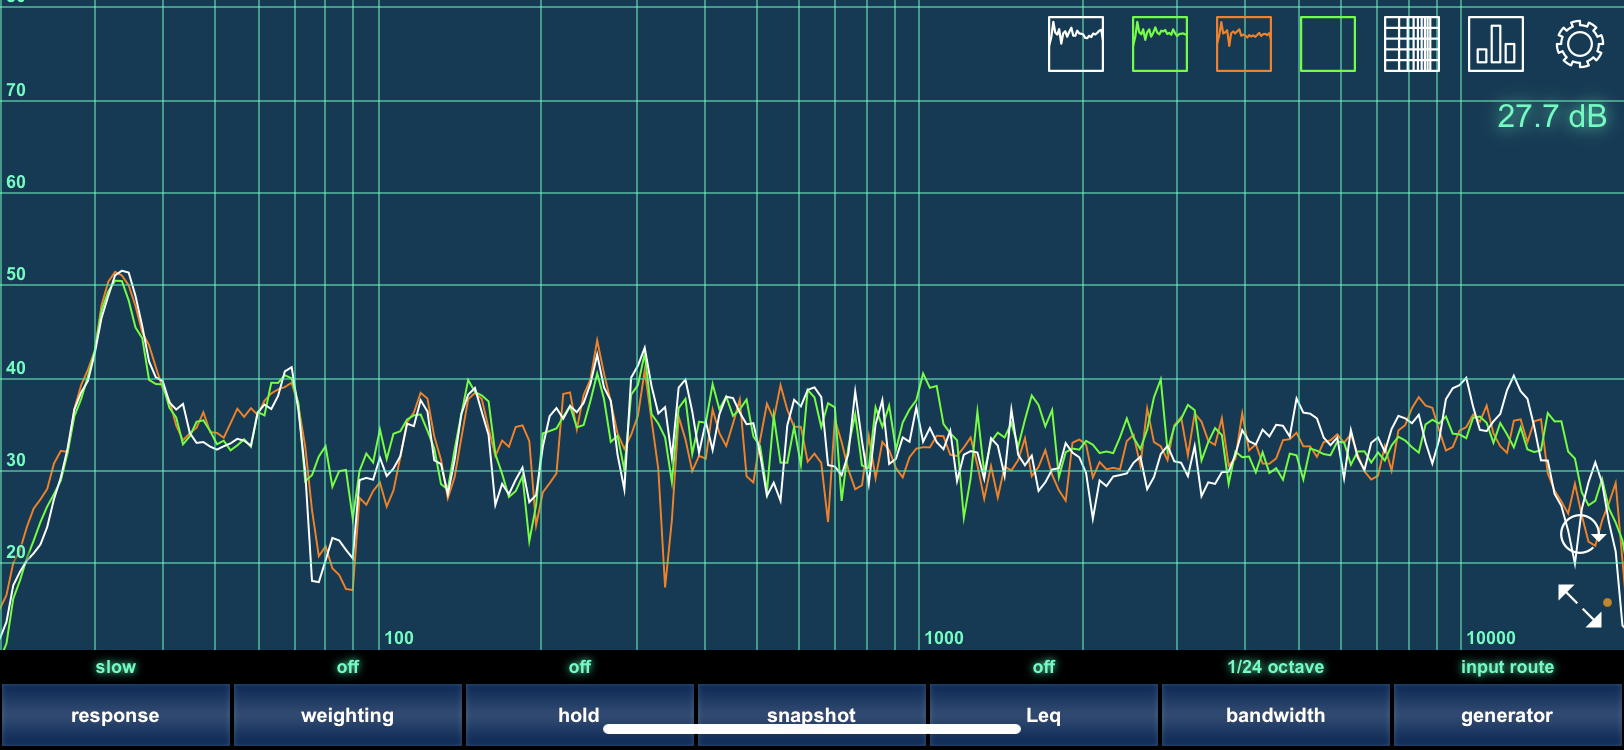This screenshot has height=750, width=1624.
Task: Open the bandwidth options
Action: click(x=1275, y=715)
